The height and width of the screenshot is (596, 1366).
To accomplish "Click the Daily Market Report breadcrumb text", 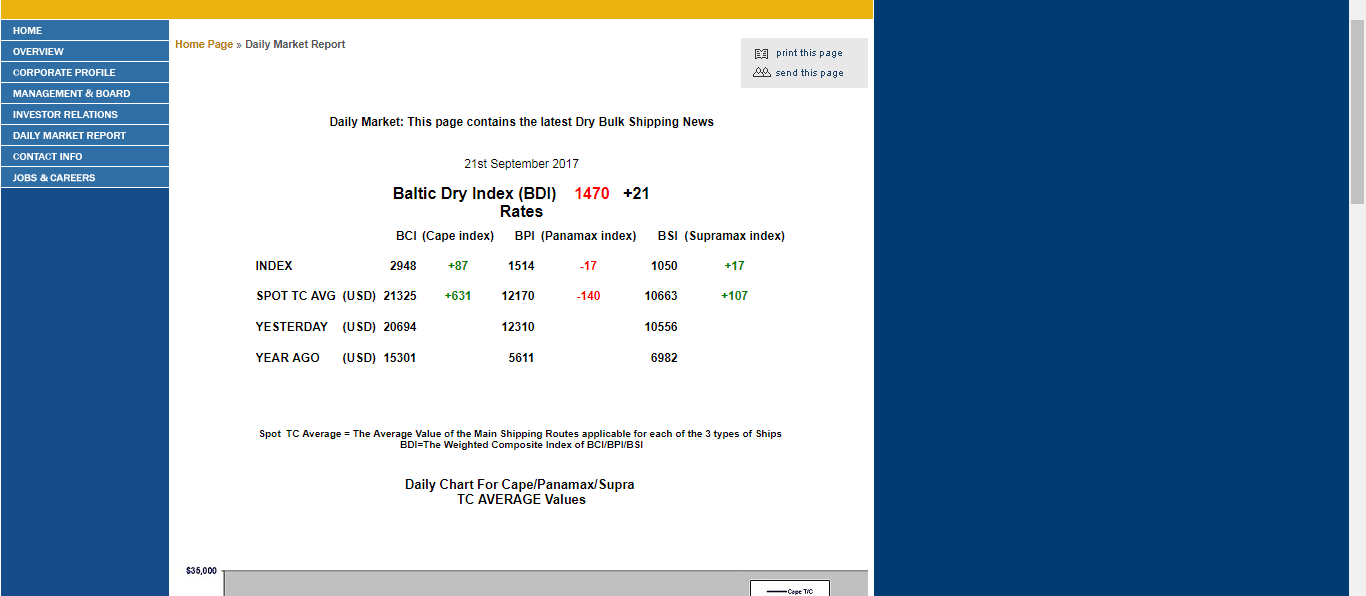I will click(296, 45).
